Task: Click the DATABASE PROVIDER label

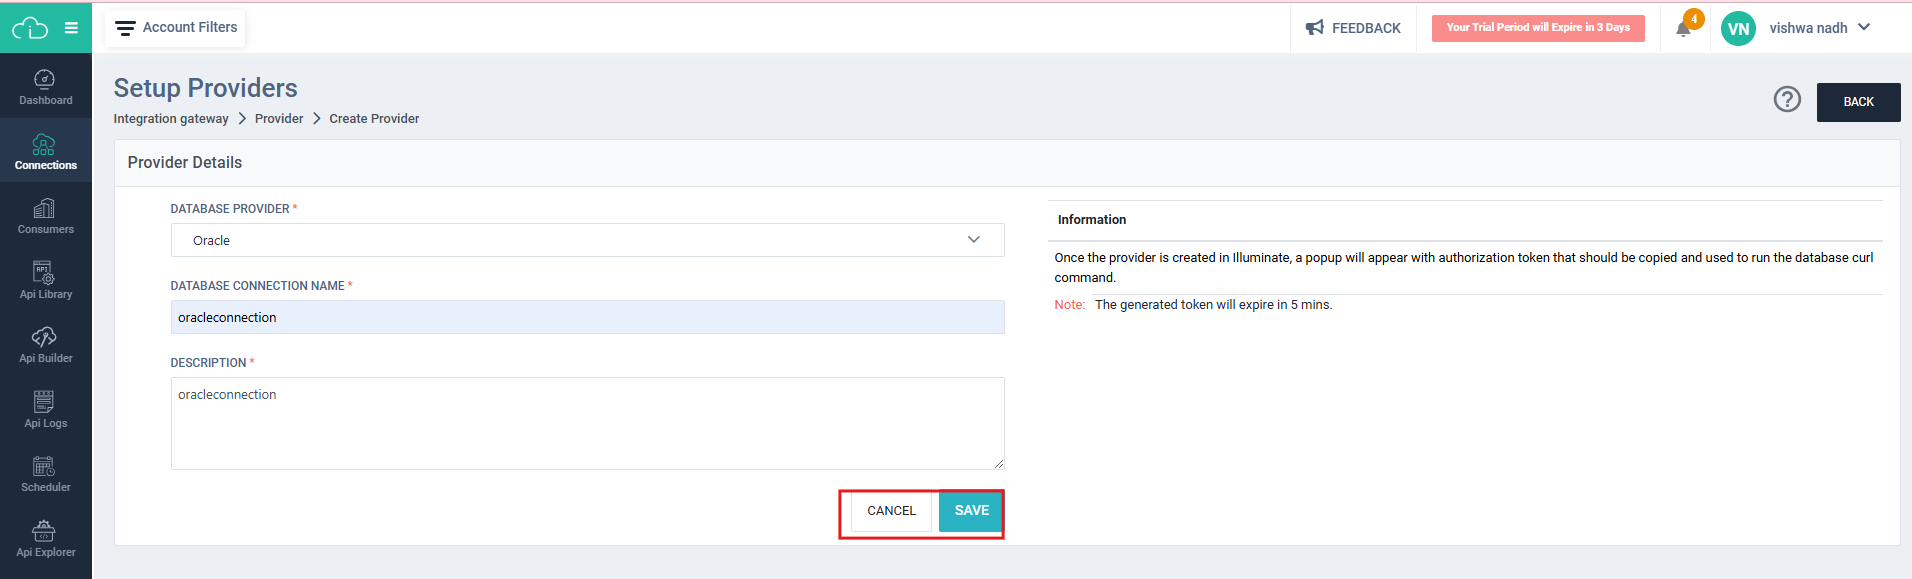Action: (230, 209)
